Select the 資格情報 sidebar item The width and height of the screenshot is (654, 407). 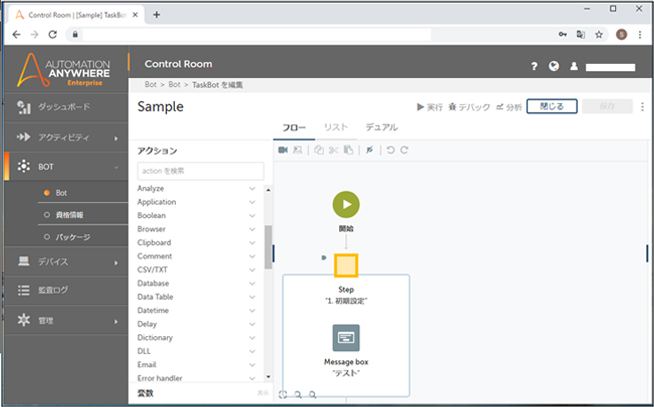tap(69, 214)
